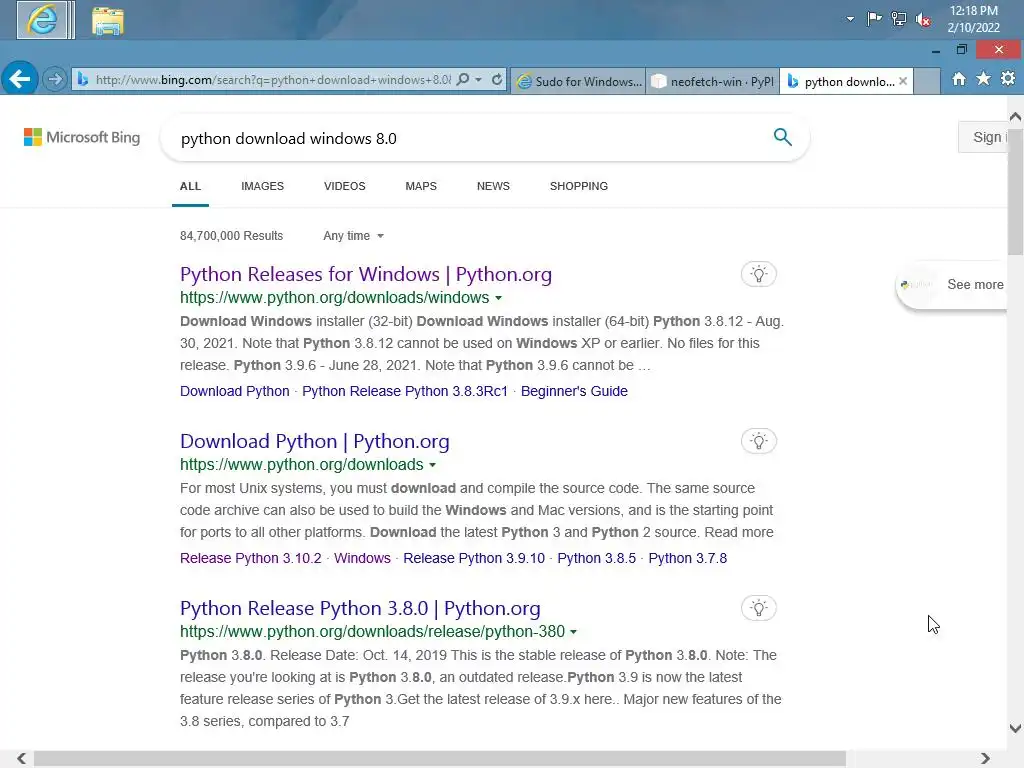The height and width of the screenshot is (768, 1024).
Task: Select the ALL results tab
Action: pyautogui.click(x=190, y=186)
